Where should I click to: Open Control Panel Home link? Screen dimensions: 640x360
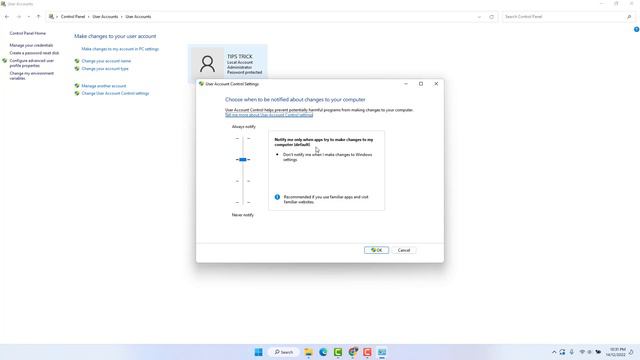click(28, 33)
